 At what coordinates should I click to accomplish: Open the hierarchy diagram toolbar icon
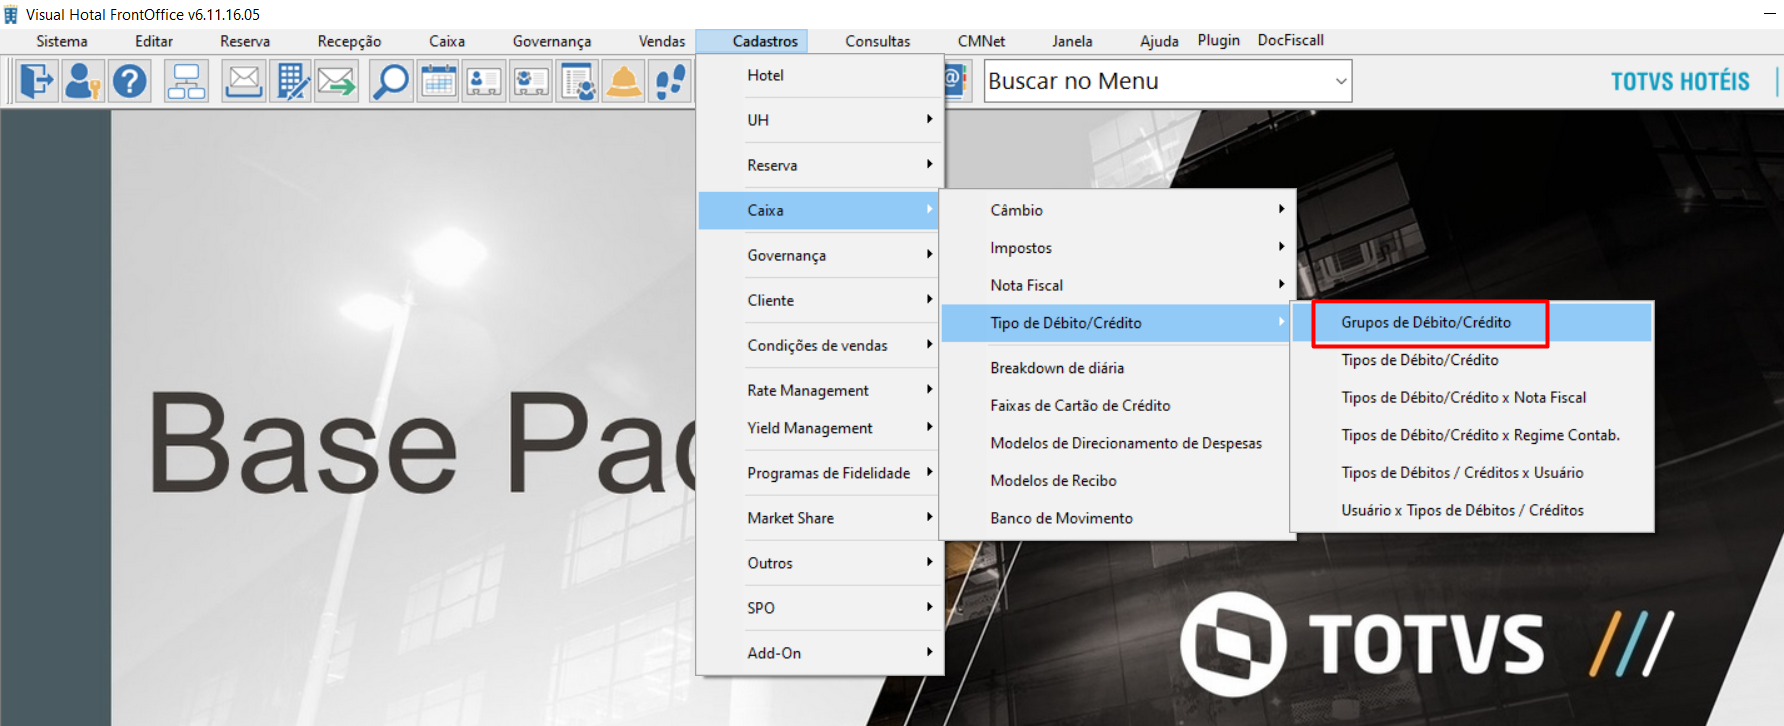coord(186,81)
